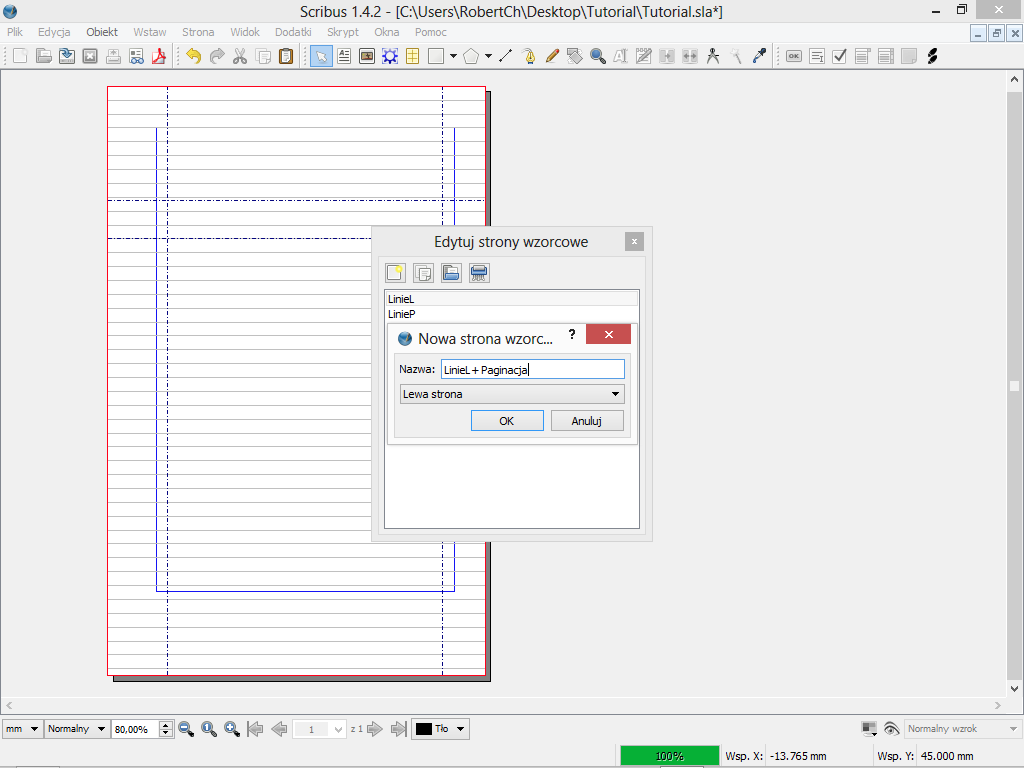This screenshot has width=1024, height=768.
Task: Toggle color management icon in status bar
Action: click(x=869, y=729)
